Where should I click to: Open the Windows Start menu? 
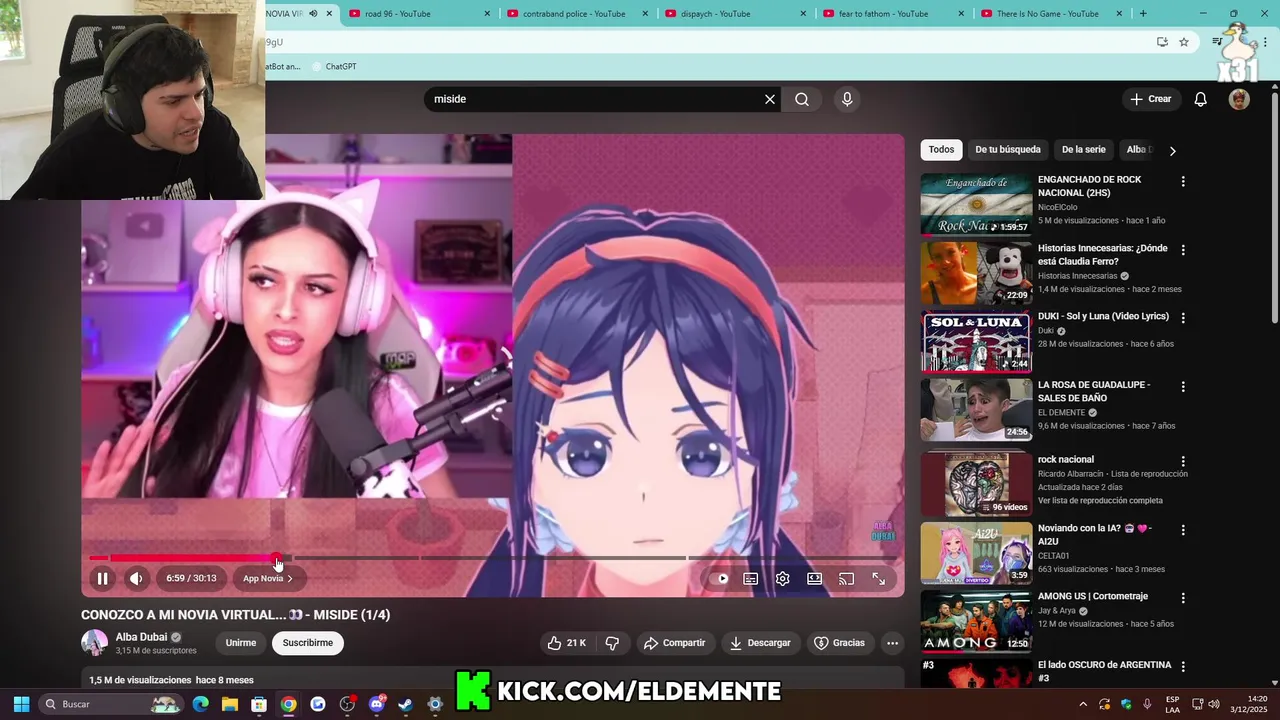tap(21, 704)
